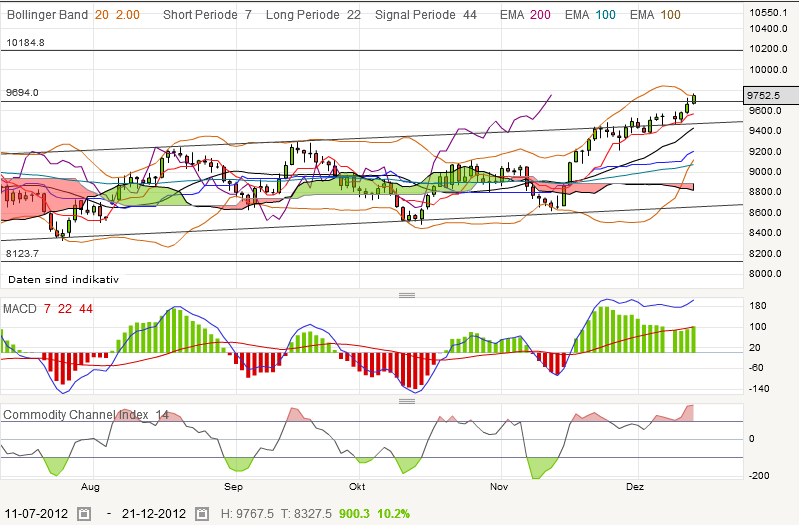This screenshot has width=799, height=525.
Task: Click the MACD axis value 180
Action: tap(758, 306)
